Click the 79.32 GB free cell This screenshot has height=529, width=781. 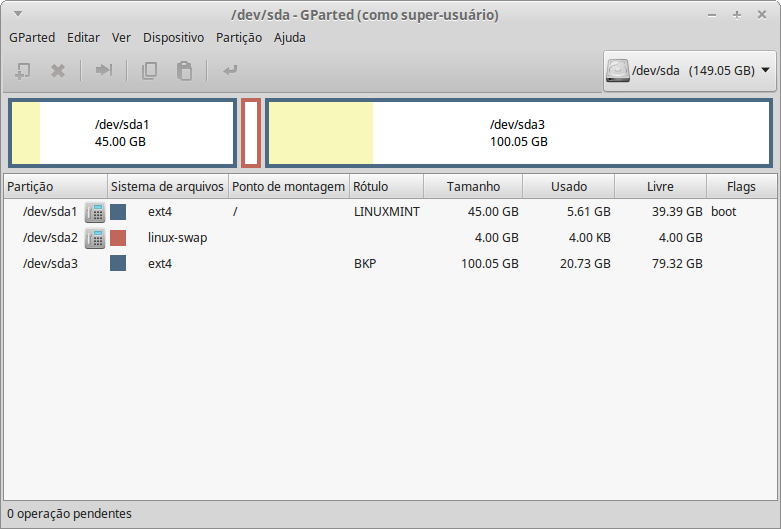[x=677, y=264]
